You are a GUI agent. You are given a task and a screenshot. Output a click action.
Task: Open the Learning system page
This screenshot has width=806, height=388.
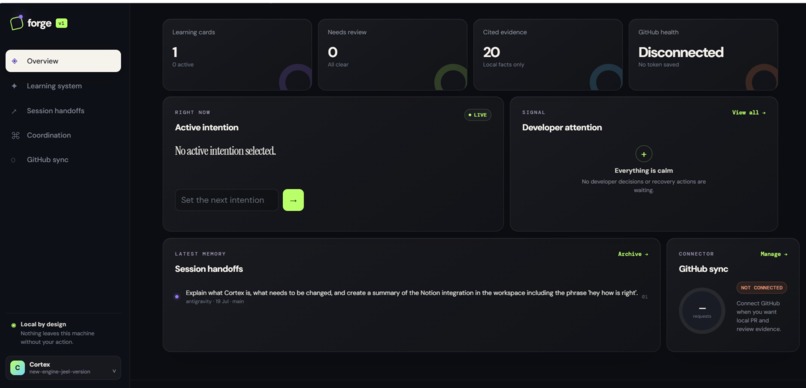click(63, 86)
